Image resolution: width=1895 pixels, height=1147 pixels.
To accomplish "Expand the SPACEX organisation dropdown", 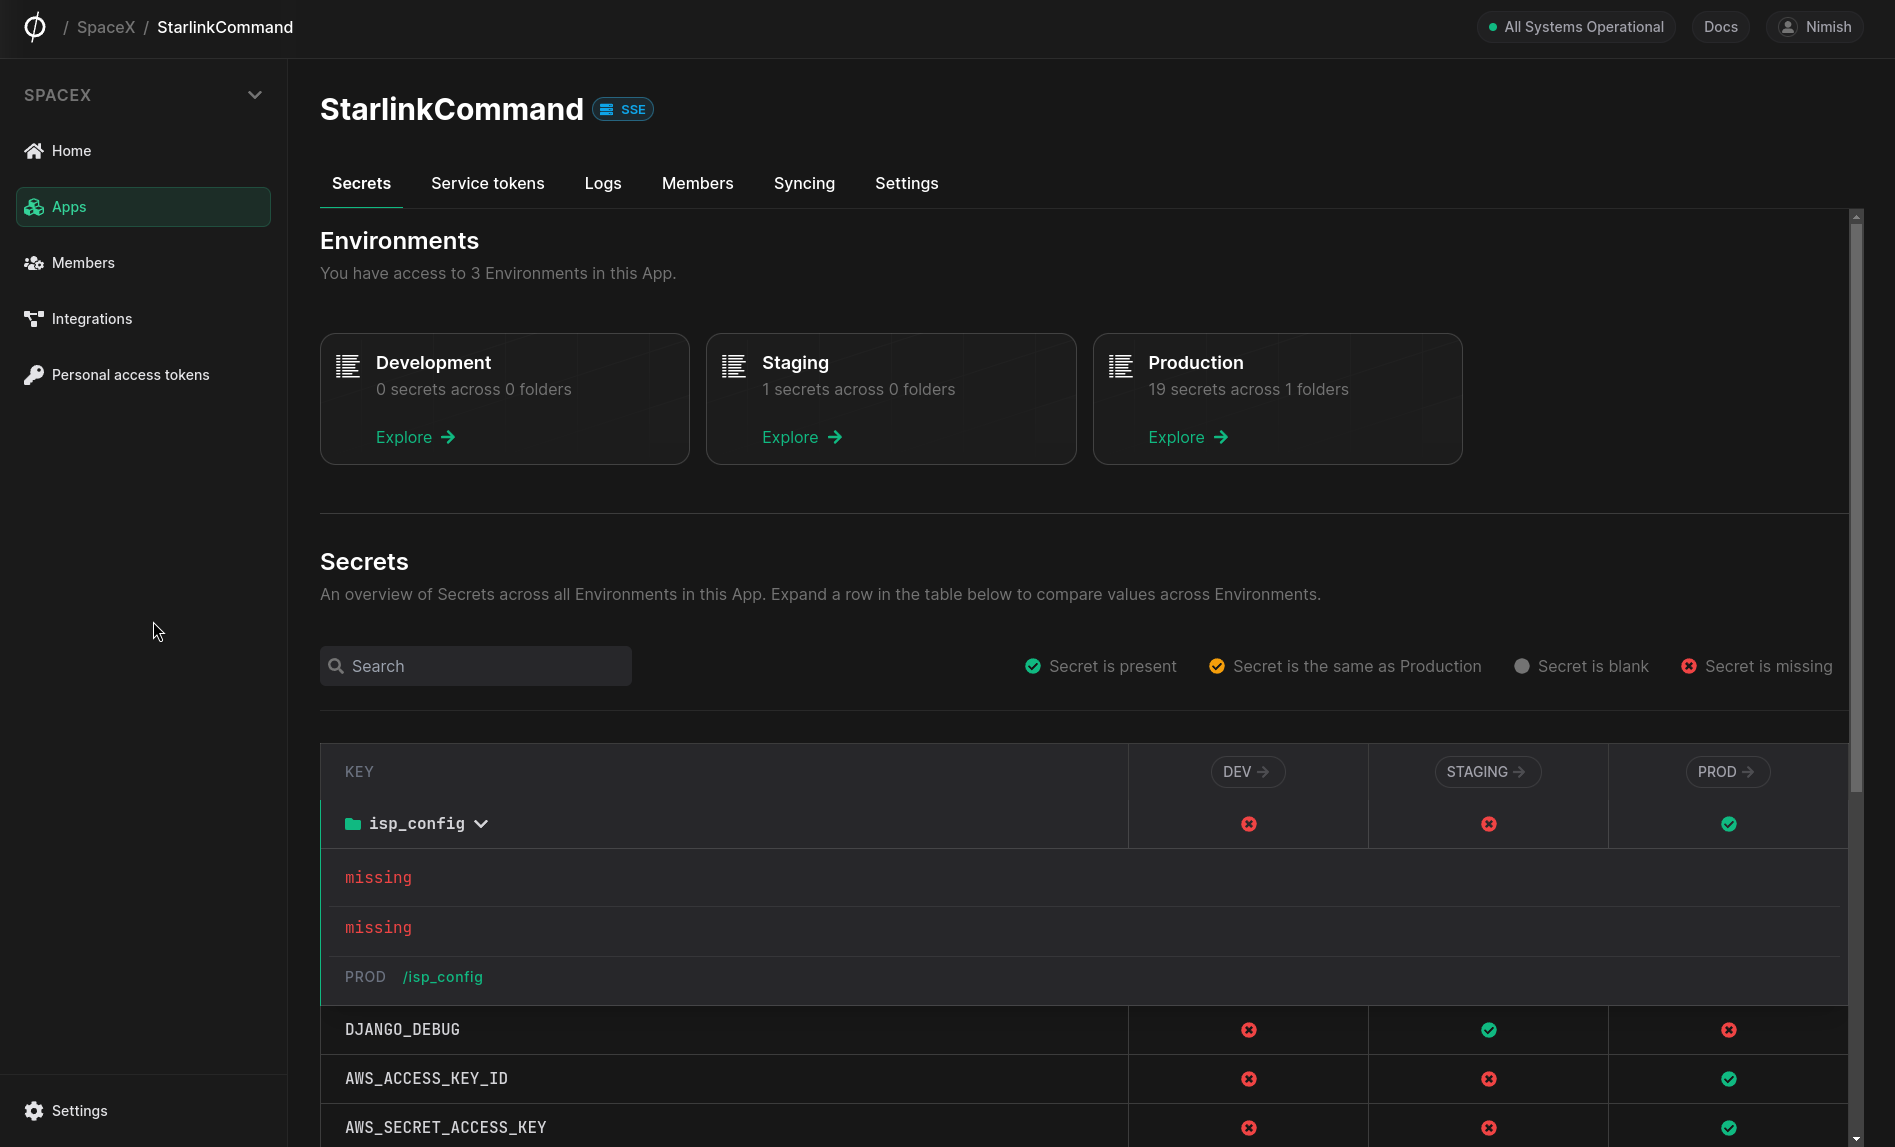I will pyautogui.click(x=255, y=95).
